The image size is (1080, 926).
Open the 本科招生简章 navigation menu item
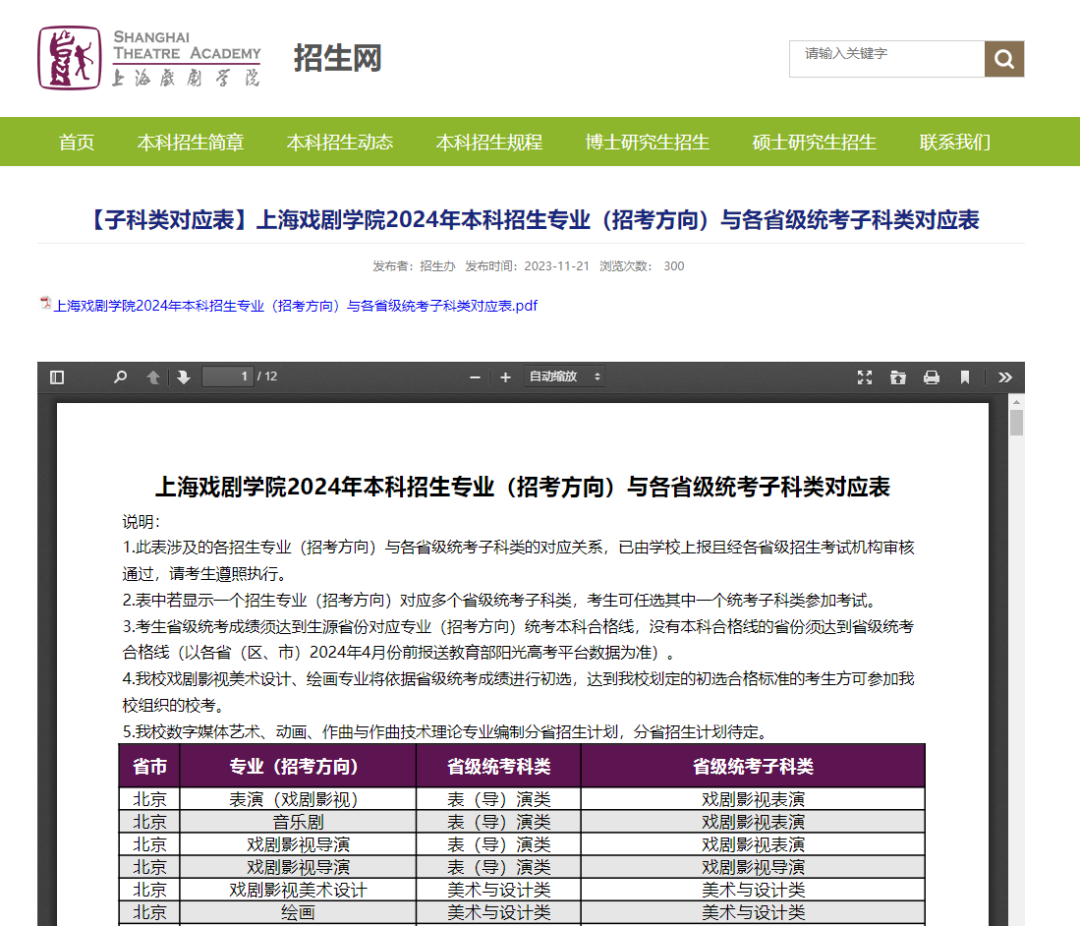(190, 142)
